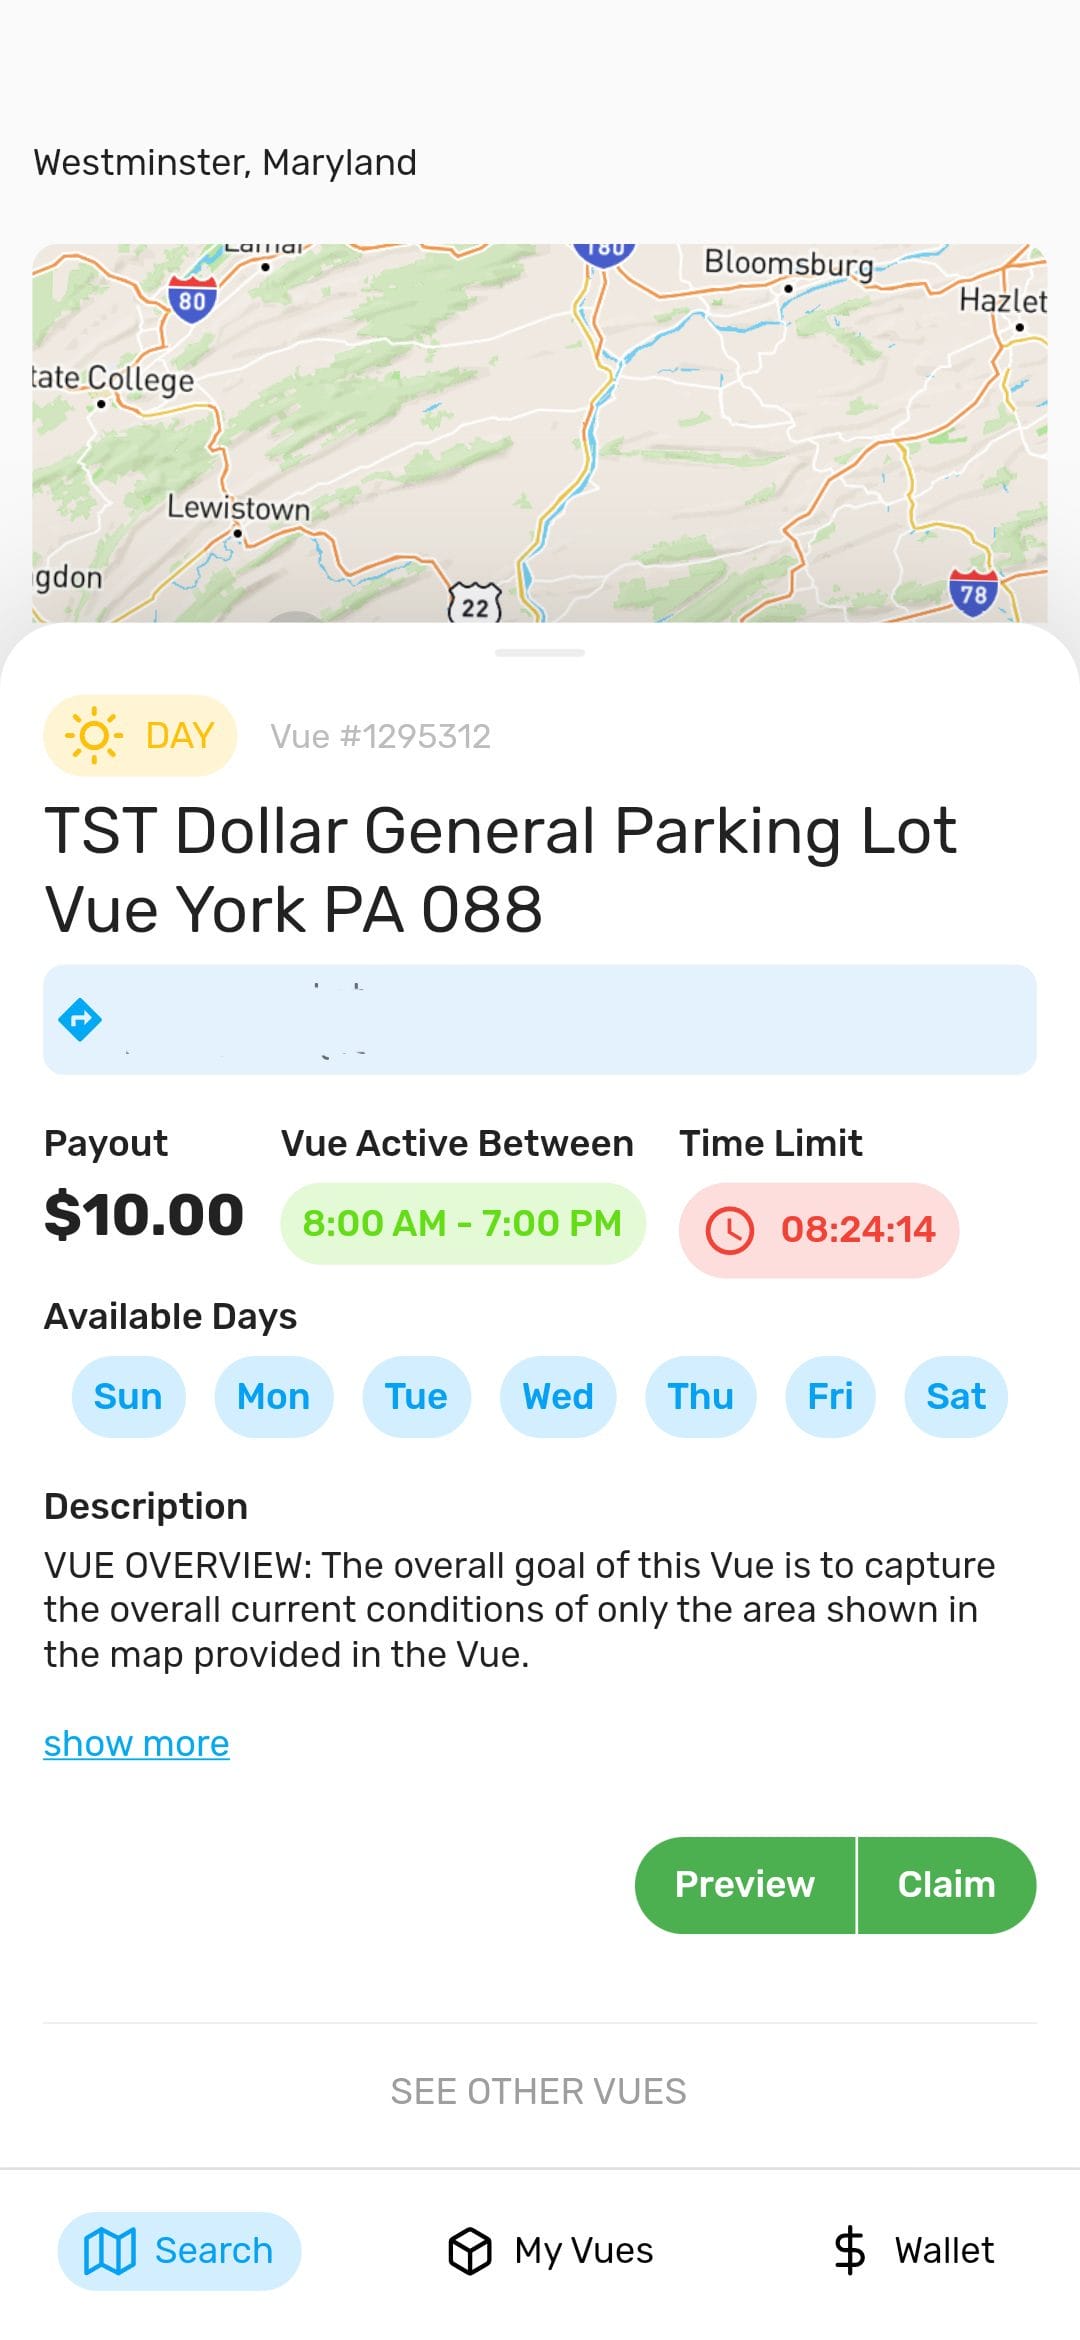
Task: Select the Wed day chip
Action: [x=558, y=1396]
